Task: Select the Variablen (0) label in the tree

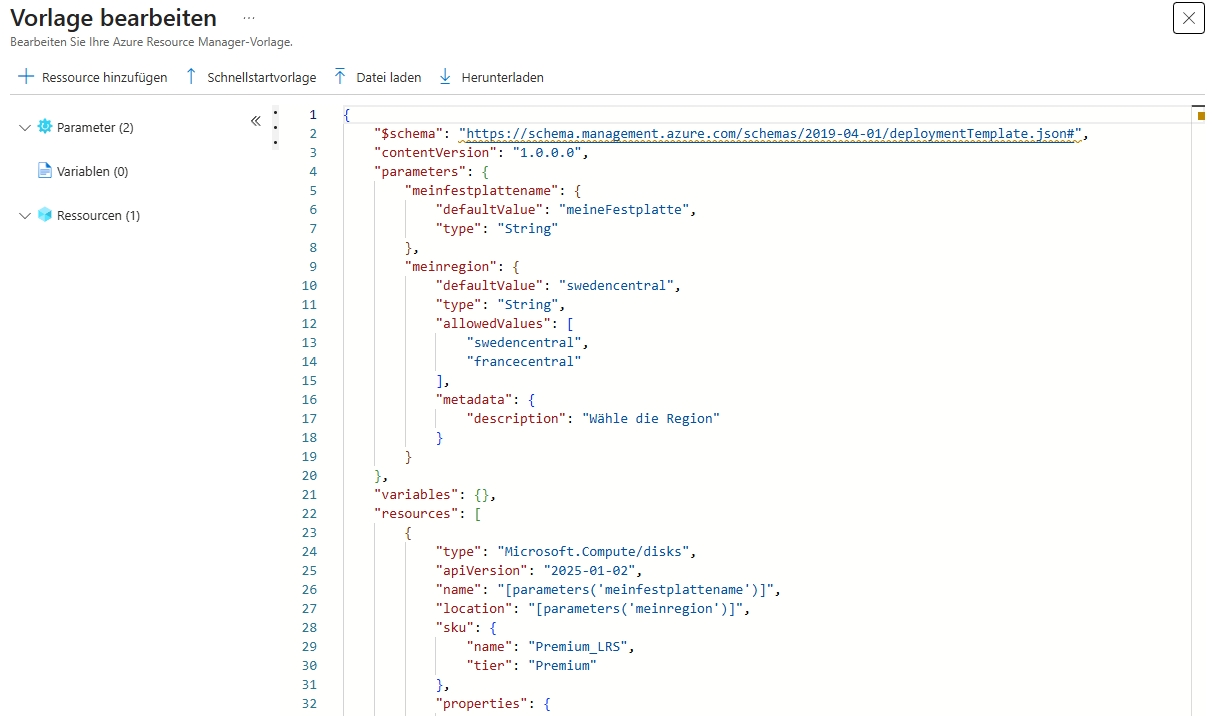Action: coord(92,171)
